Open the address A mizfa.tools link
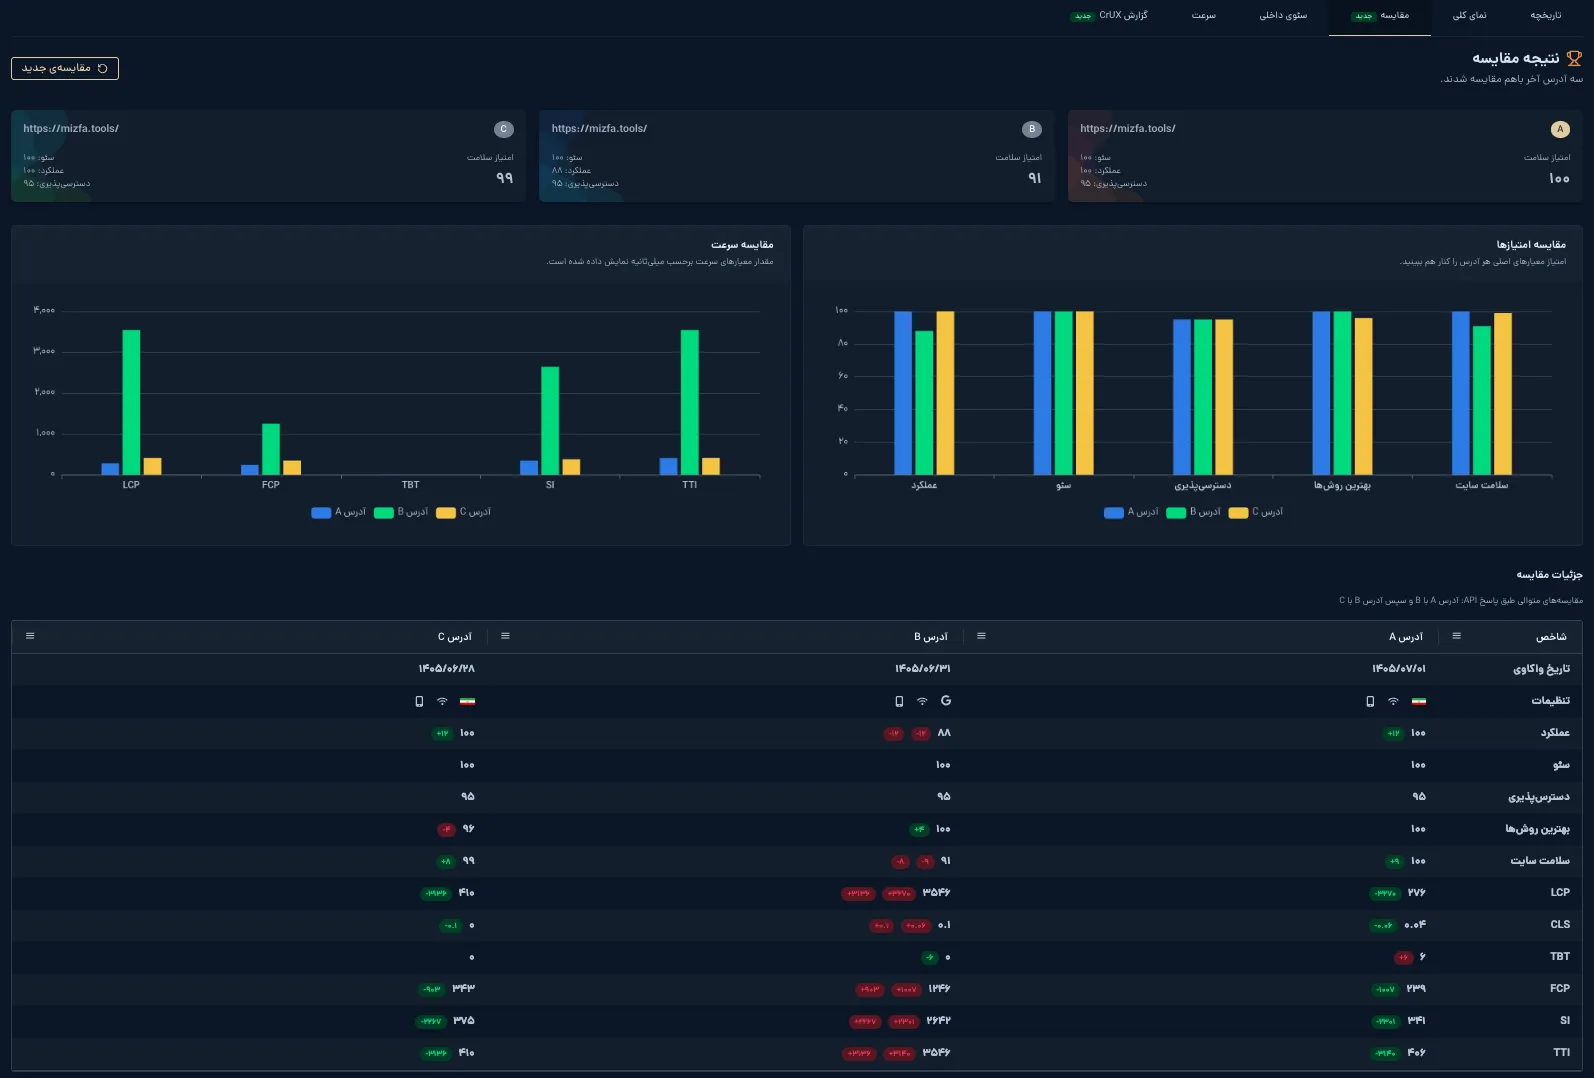The image size is (1594, 1078). click(x=1127, y=128)
